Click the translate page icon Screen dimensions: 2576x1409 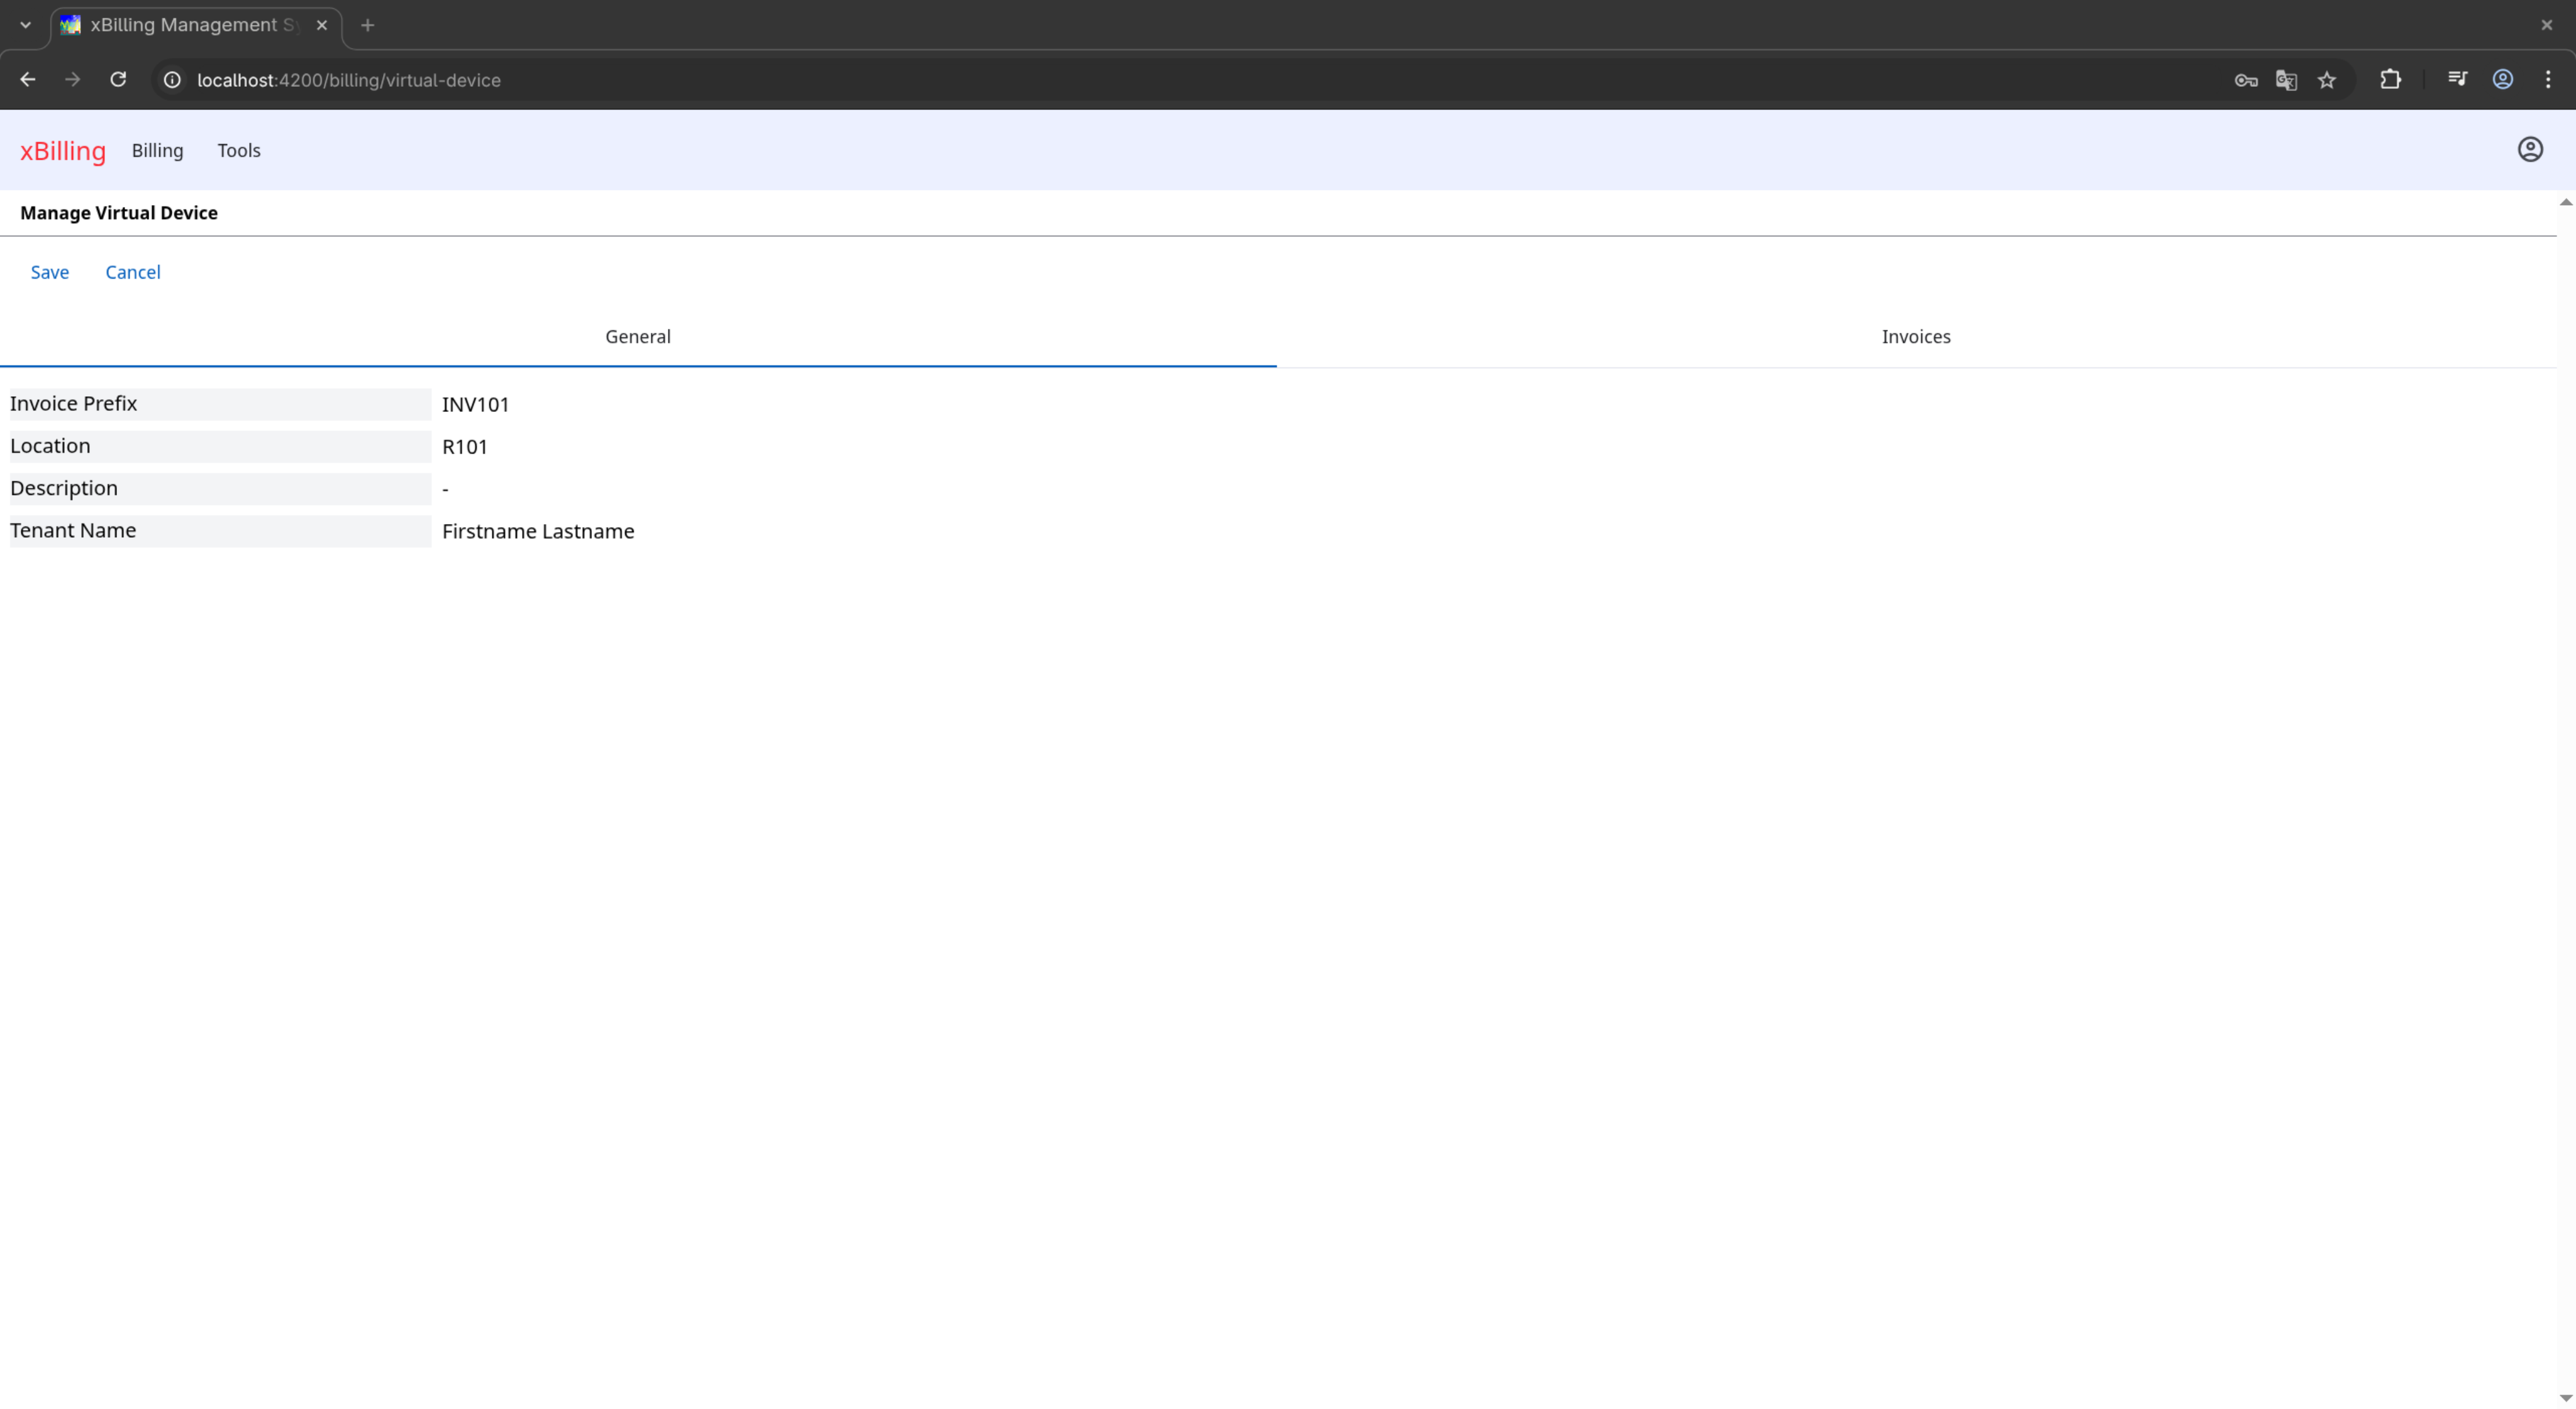coord(2286,80)
